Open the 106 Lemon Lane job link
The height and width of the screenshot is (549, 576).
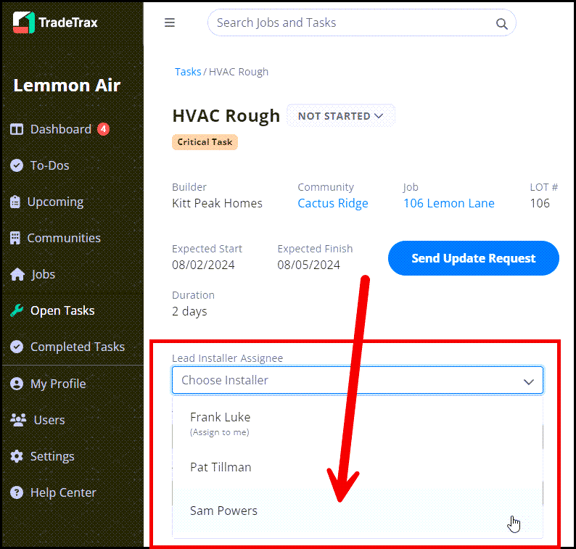[449, 203]
